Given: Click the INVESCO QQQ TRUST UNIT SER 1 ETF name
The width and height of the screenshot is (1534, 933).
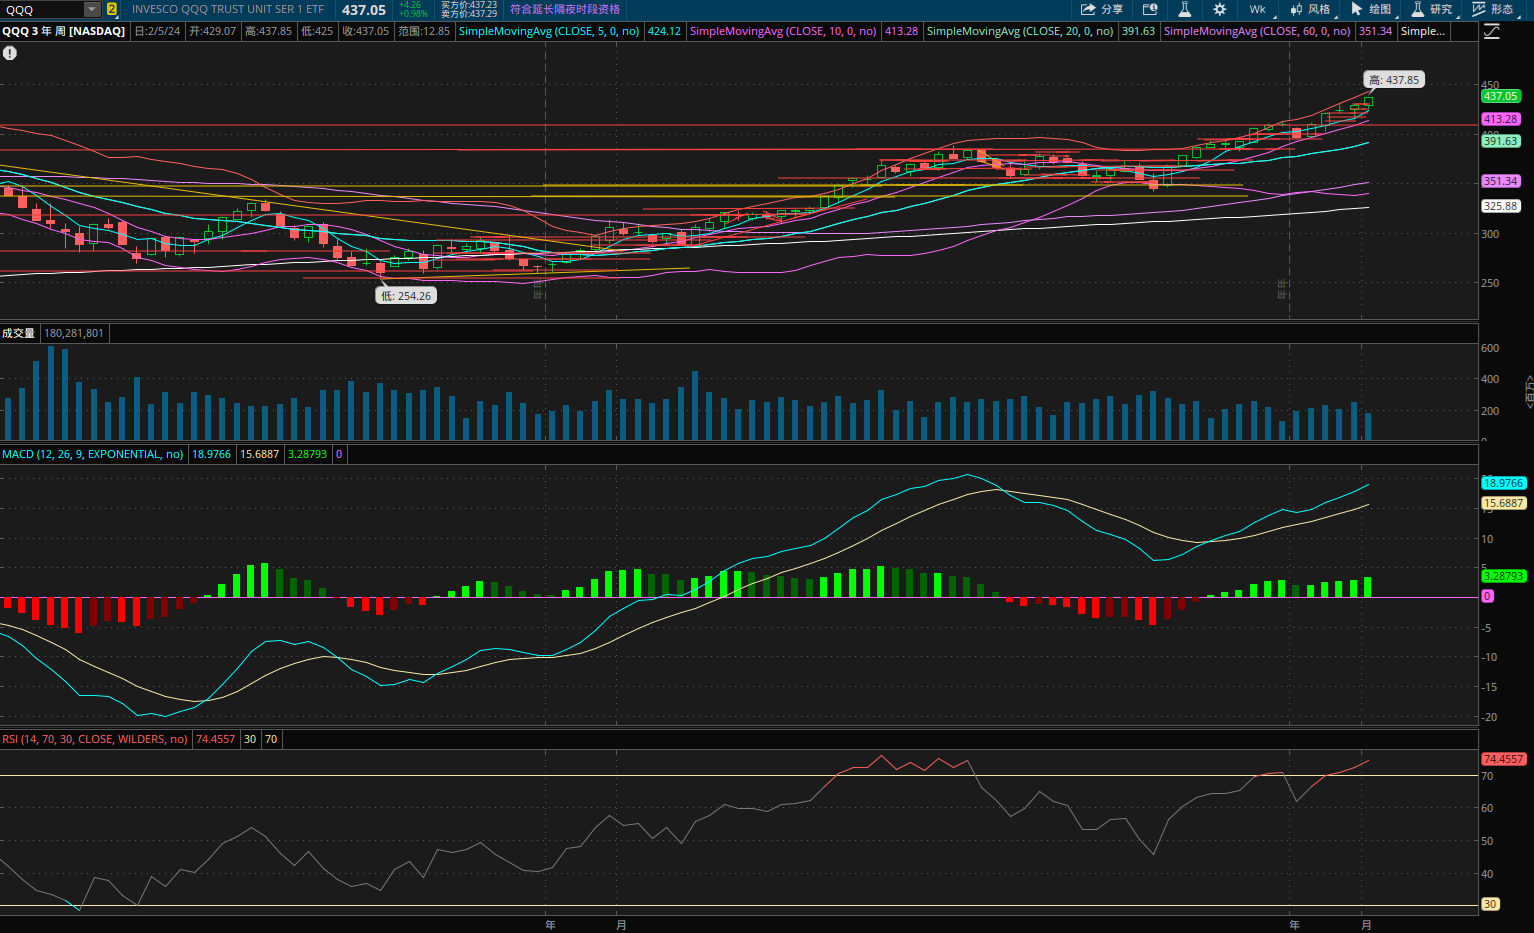Looking at the screenshot, I should (228, 9).
